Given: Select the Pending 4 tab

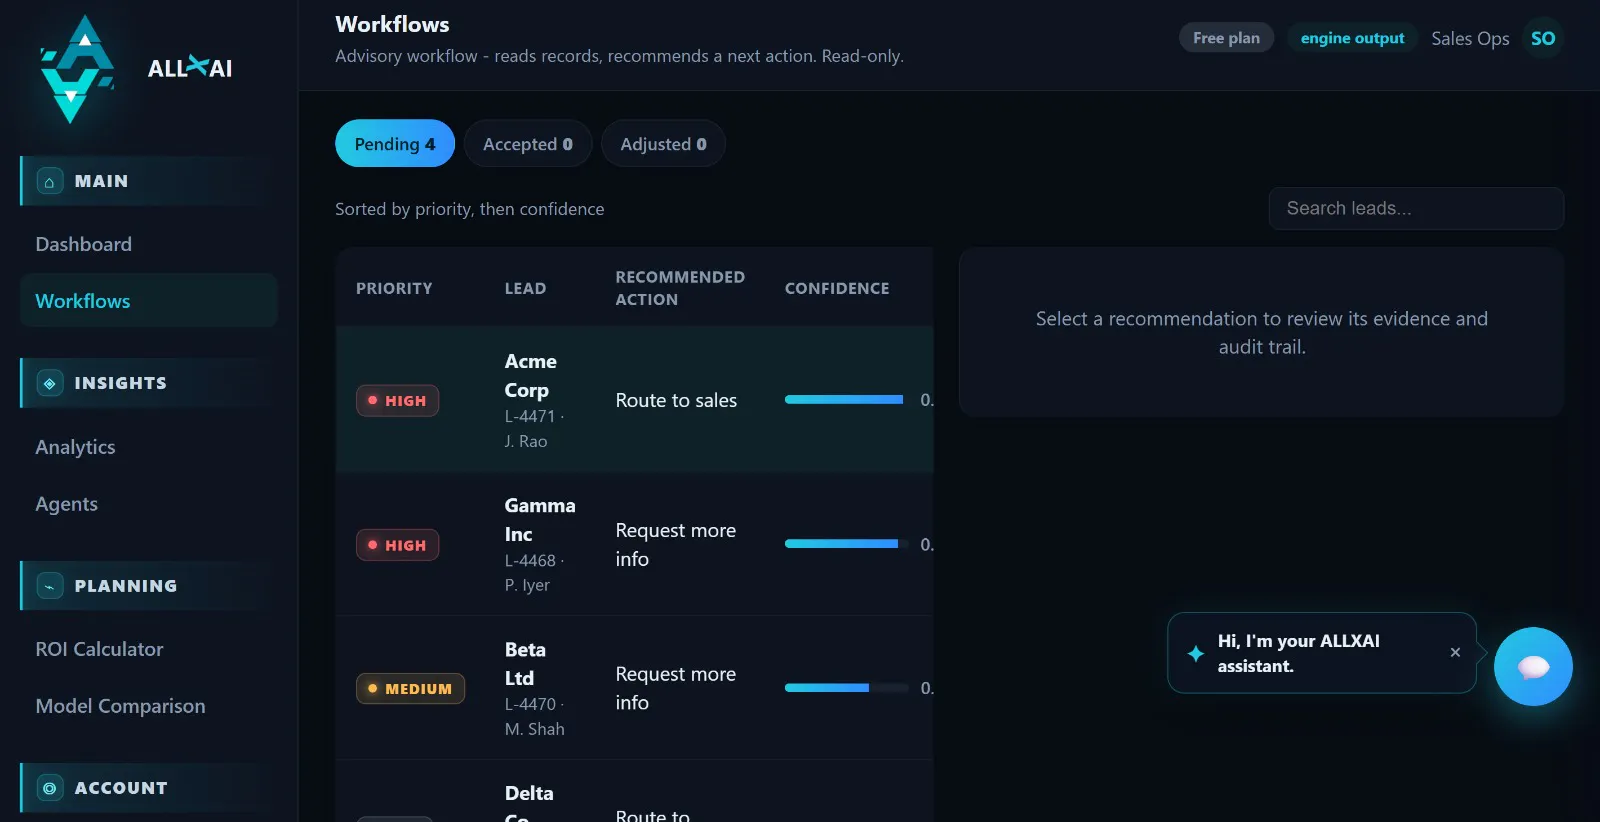Looking at the screenshot, I should (x=395, y=144).
